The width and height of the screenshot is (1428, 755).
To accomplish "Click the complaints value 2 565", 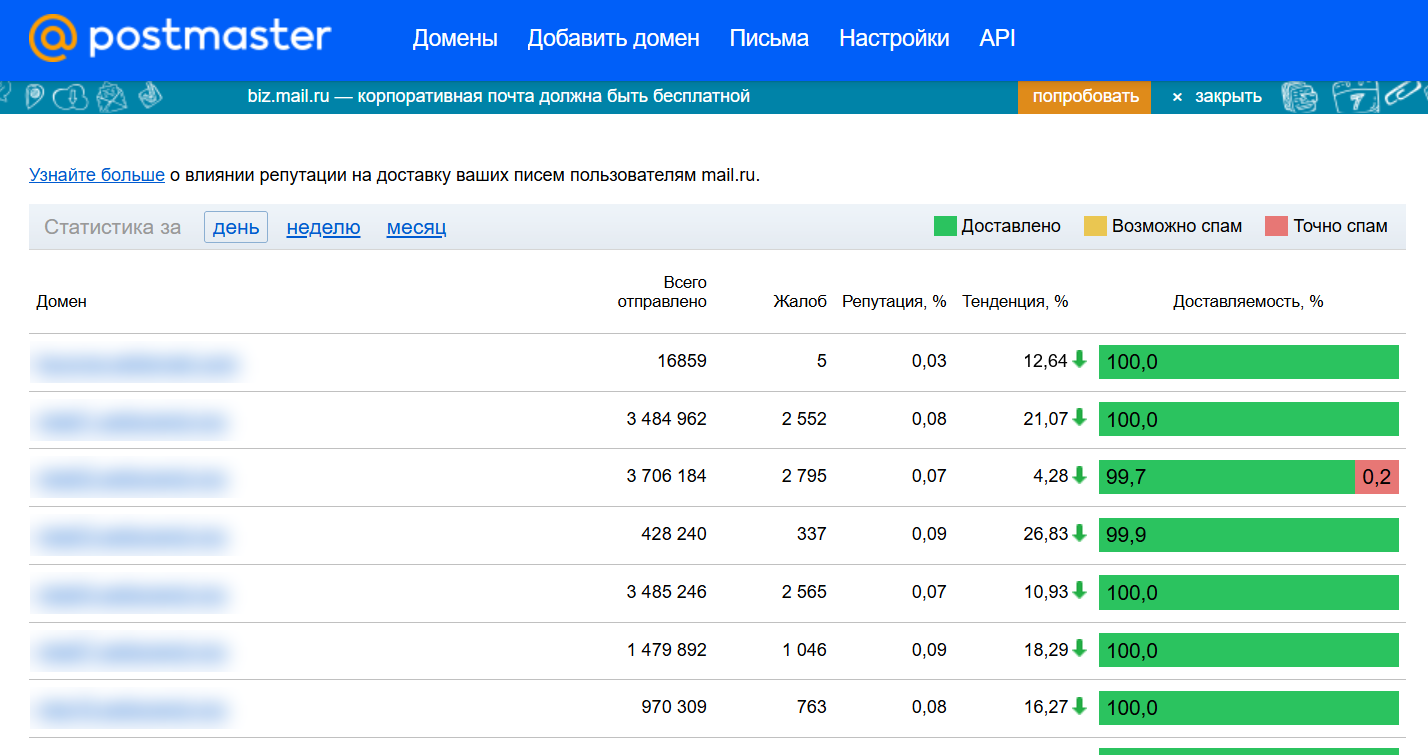I will pyautogui.click(x=804, y=592).
